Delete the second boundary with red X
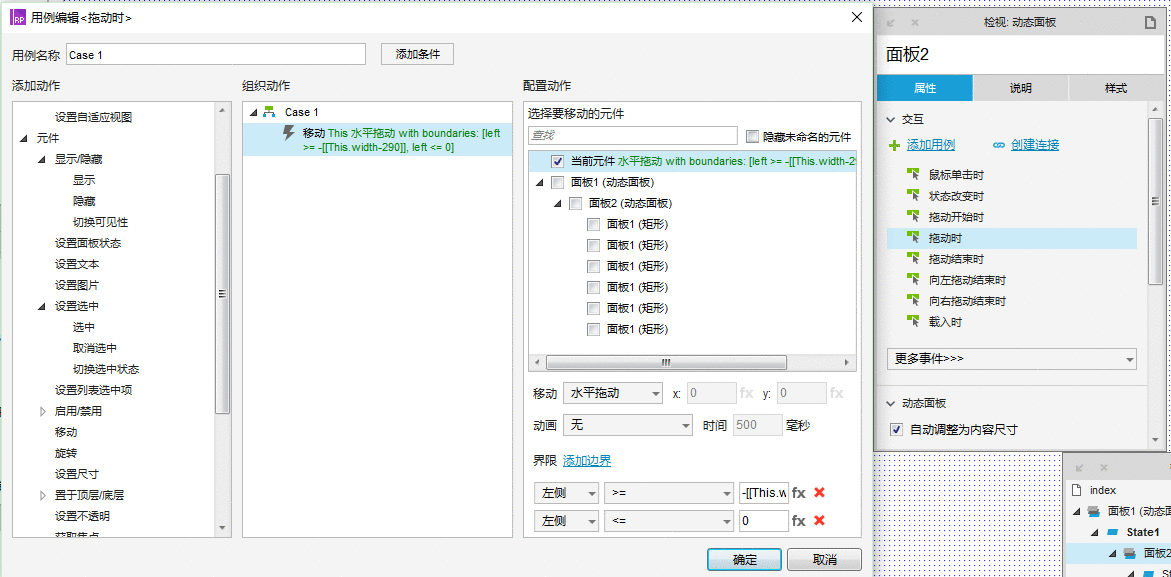The image size is (1171, 577). pos(819,520)
